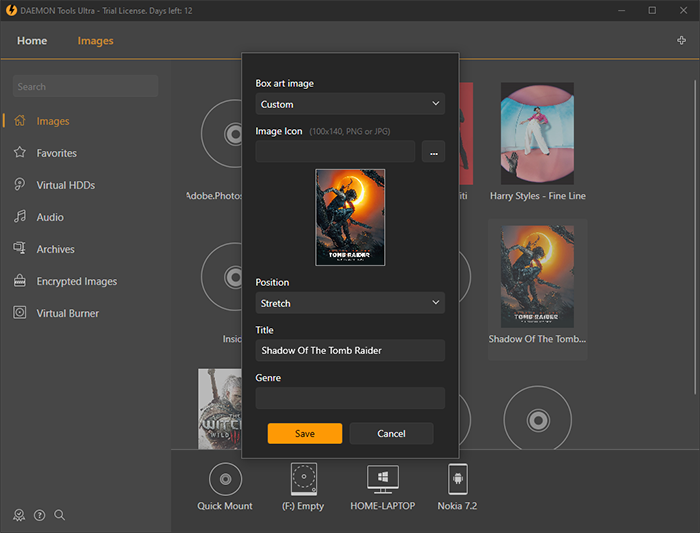
Task: Select the Nokia 7.2 phone icon
Action: 458,479
